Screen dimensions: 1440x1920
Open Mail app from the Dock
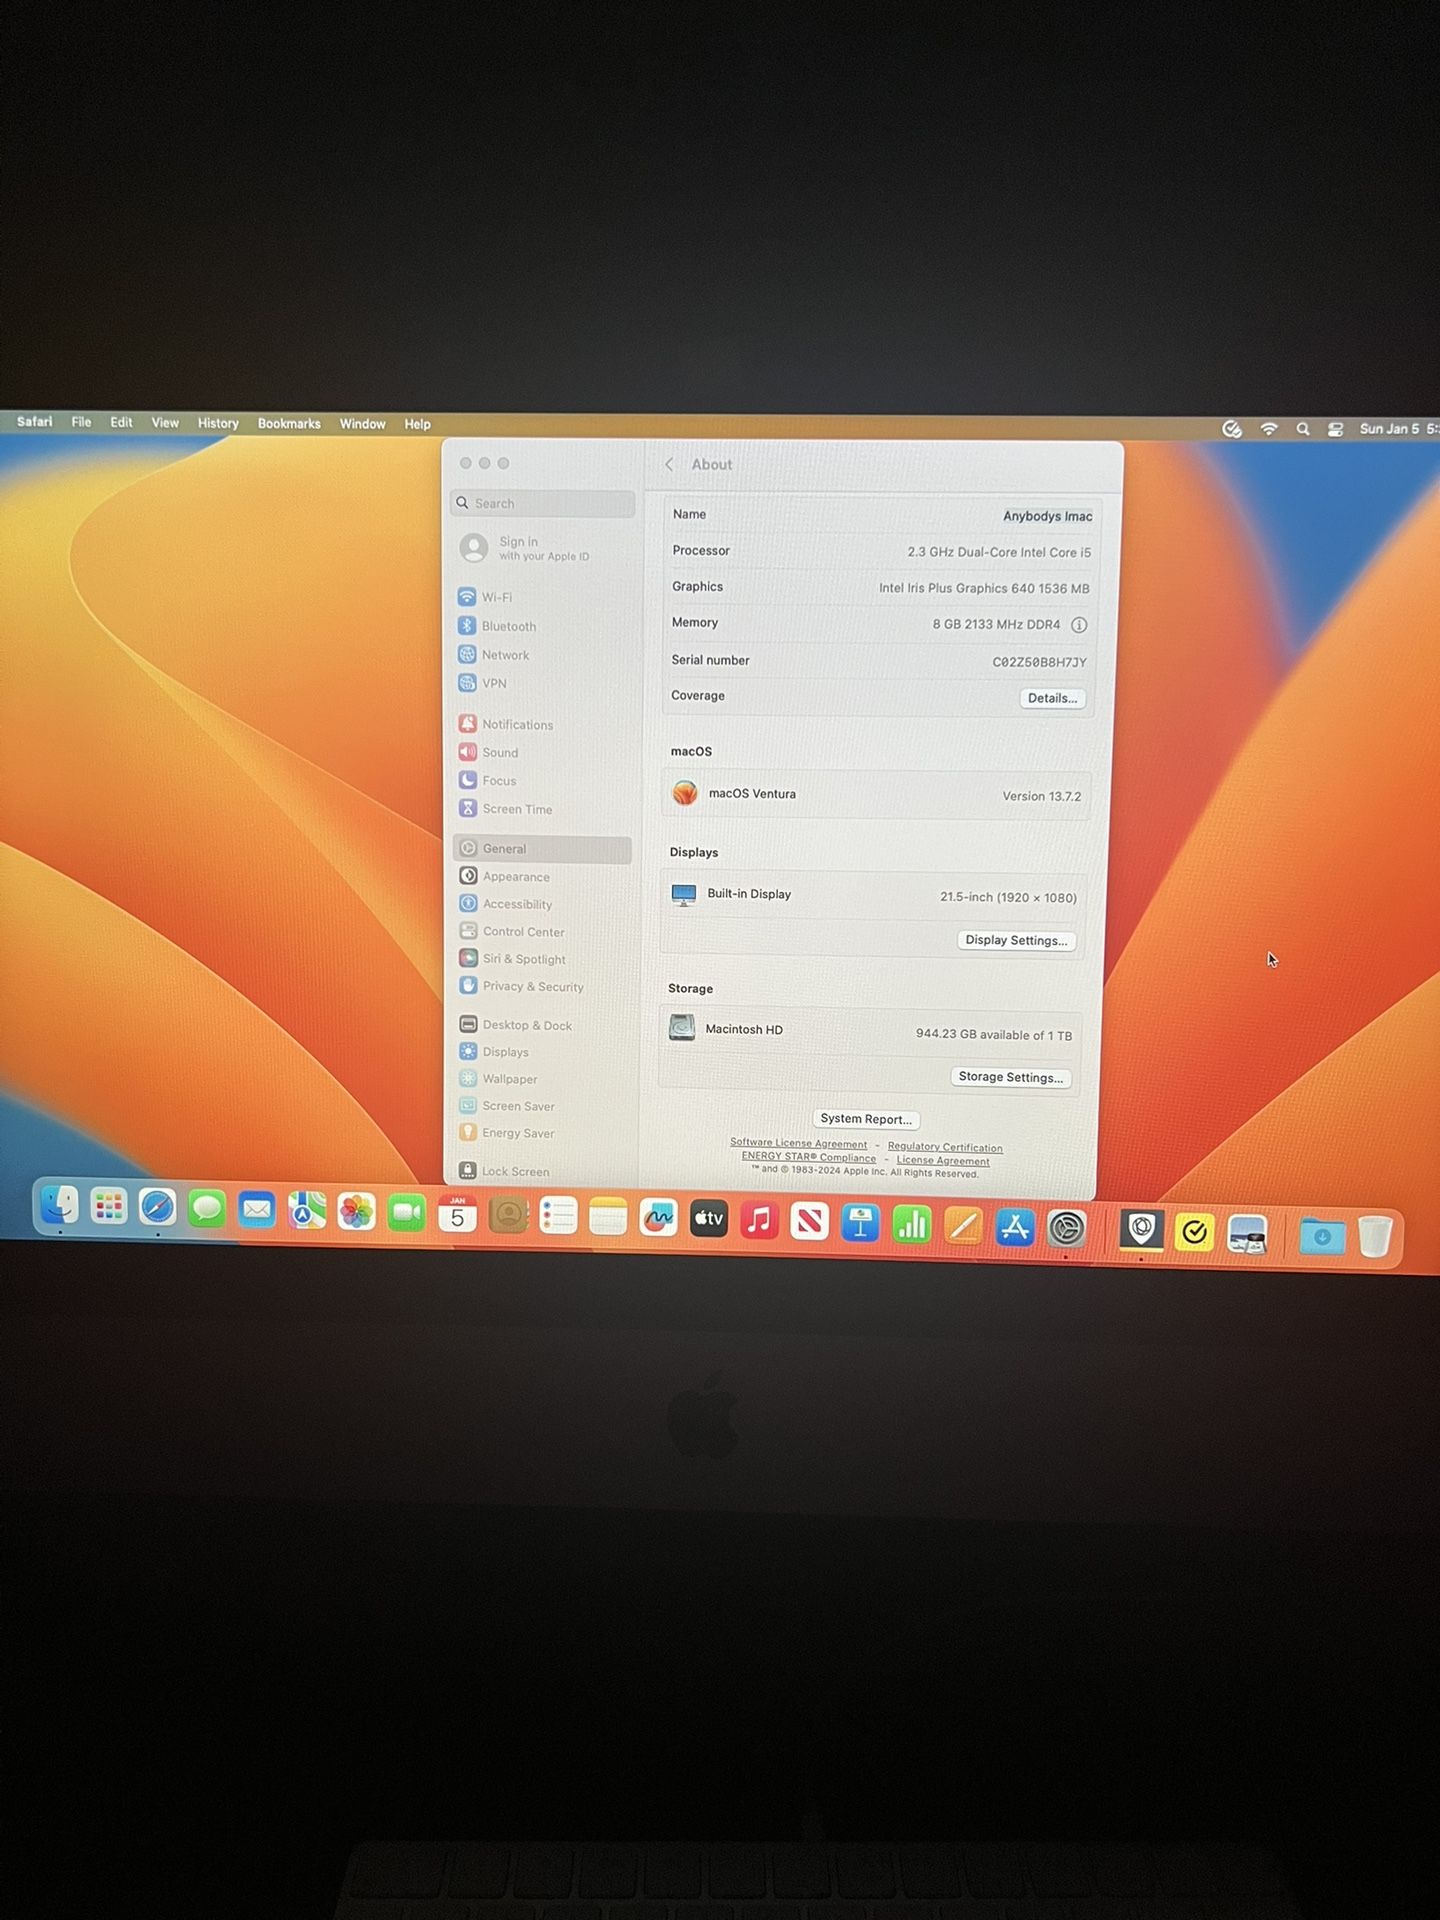(257, 1210)
